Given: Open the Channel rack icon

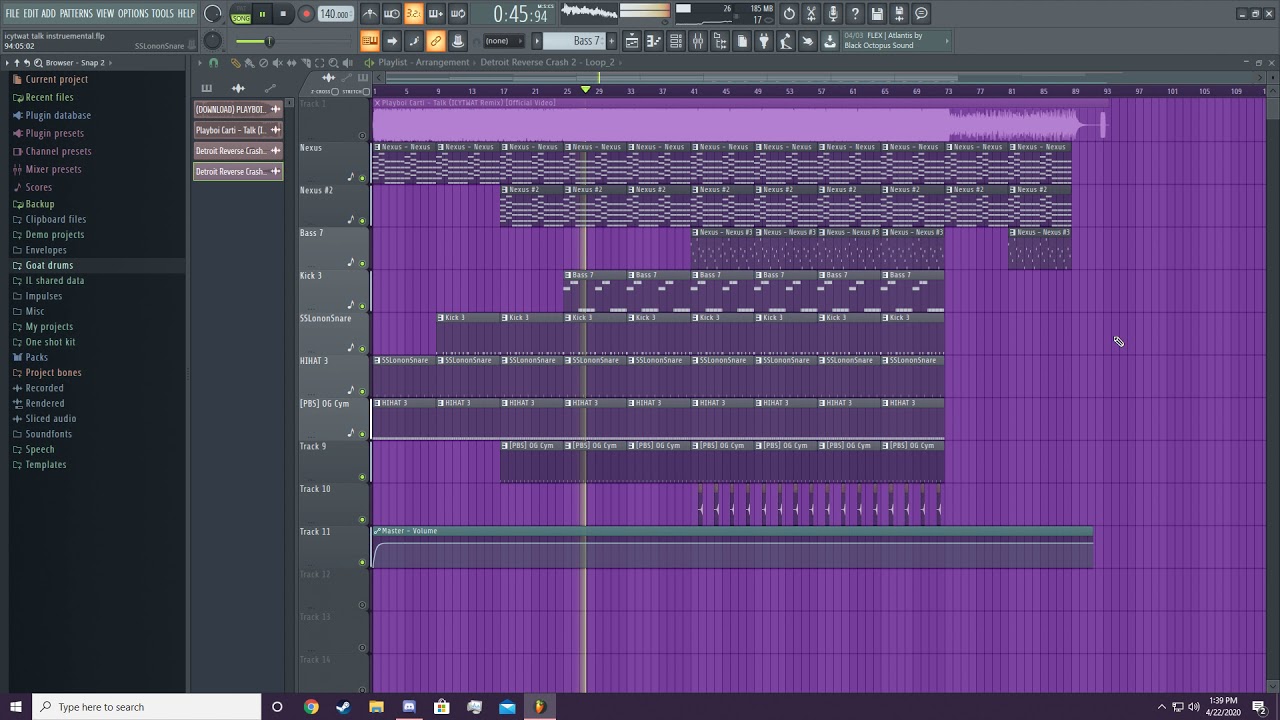Looking at the screenshot, I should click(x=675, y=41).
